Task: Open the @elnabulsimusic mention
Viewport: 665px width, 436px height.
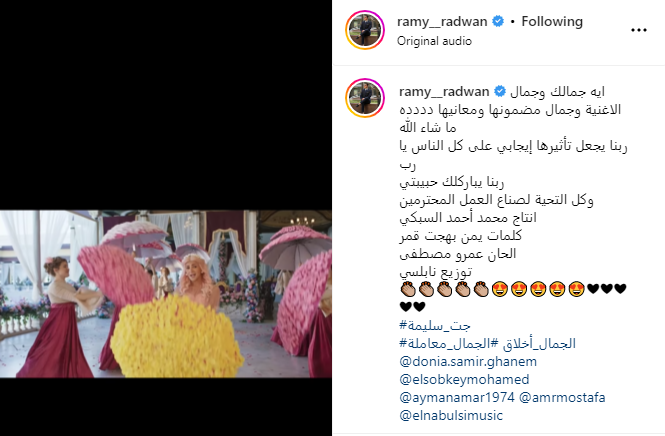Action: pos(451,415)
